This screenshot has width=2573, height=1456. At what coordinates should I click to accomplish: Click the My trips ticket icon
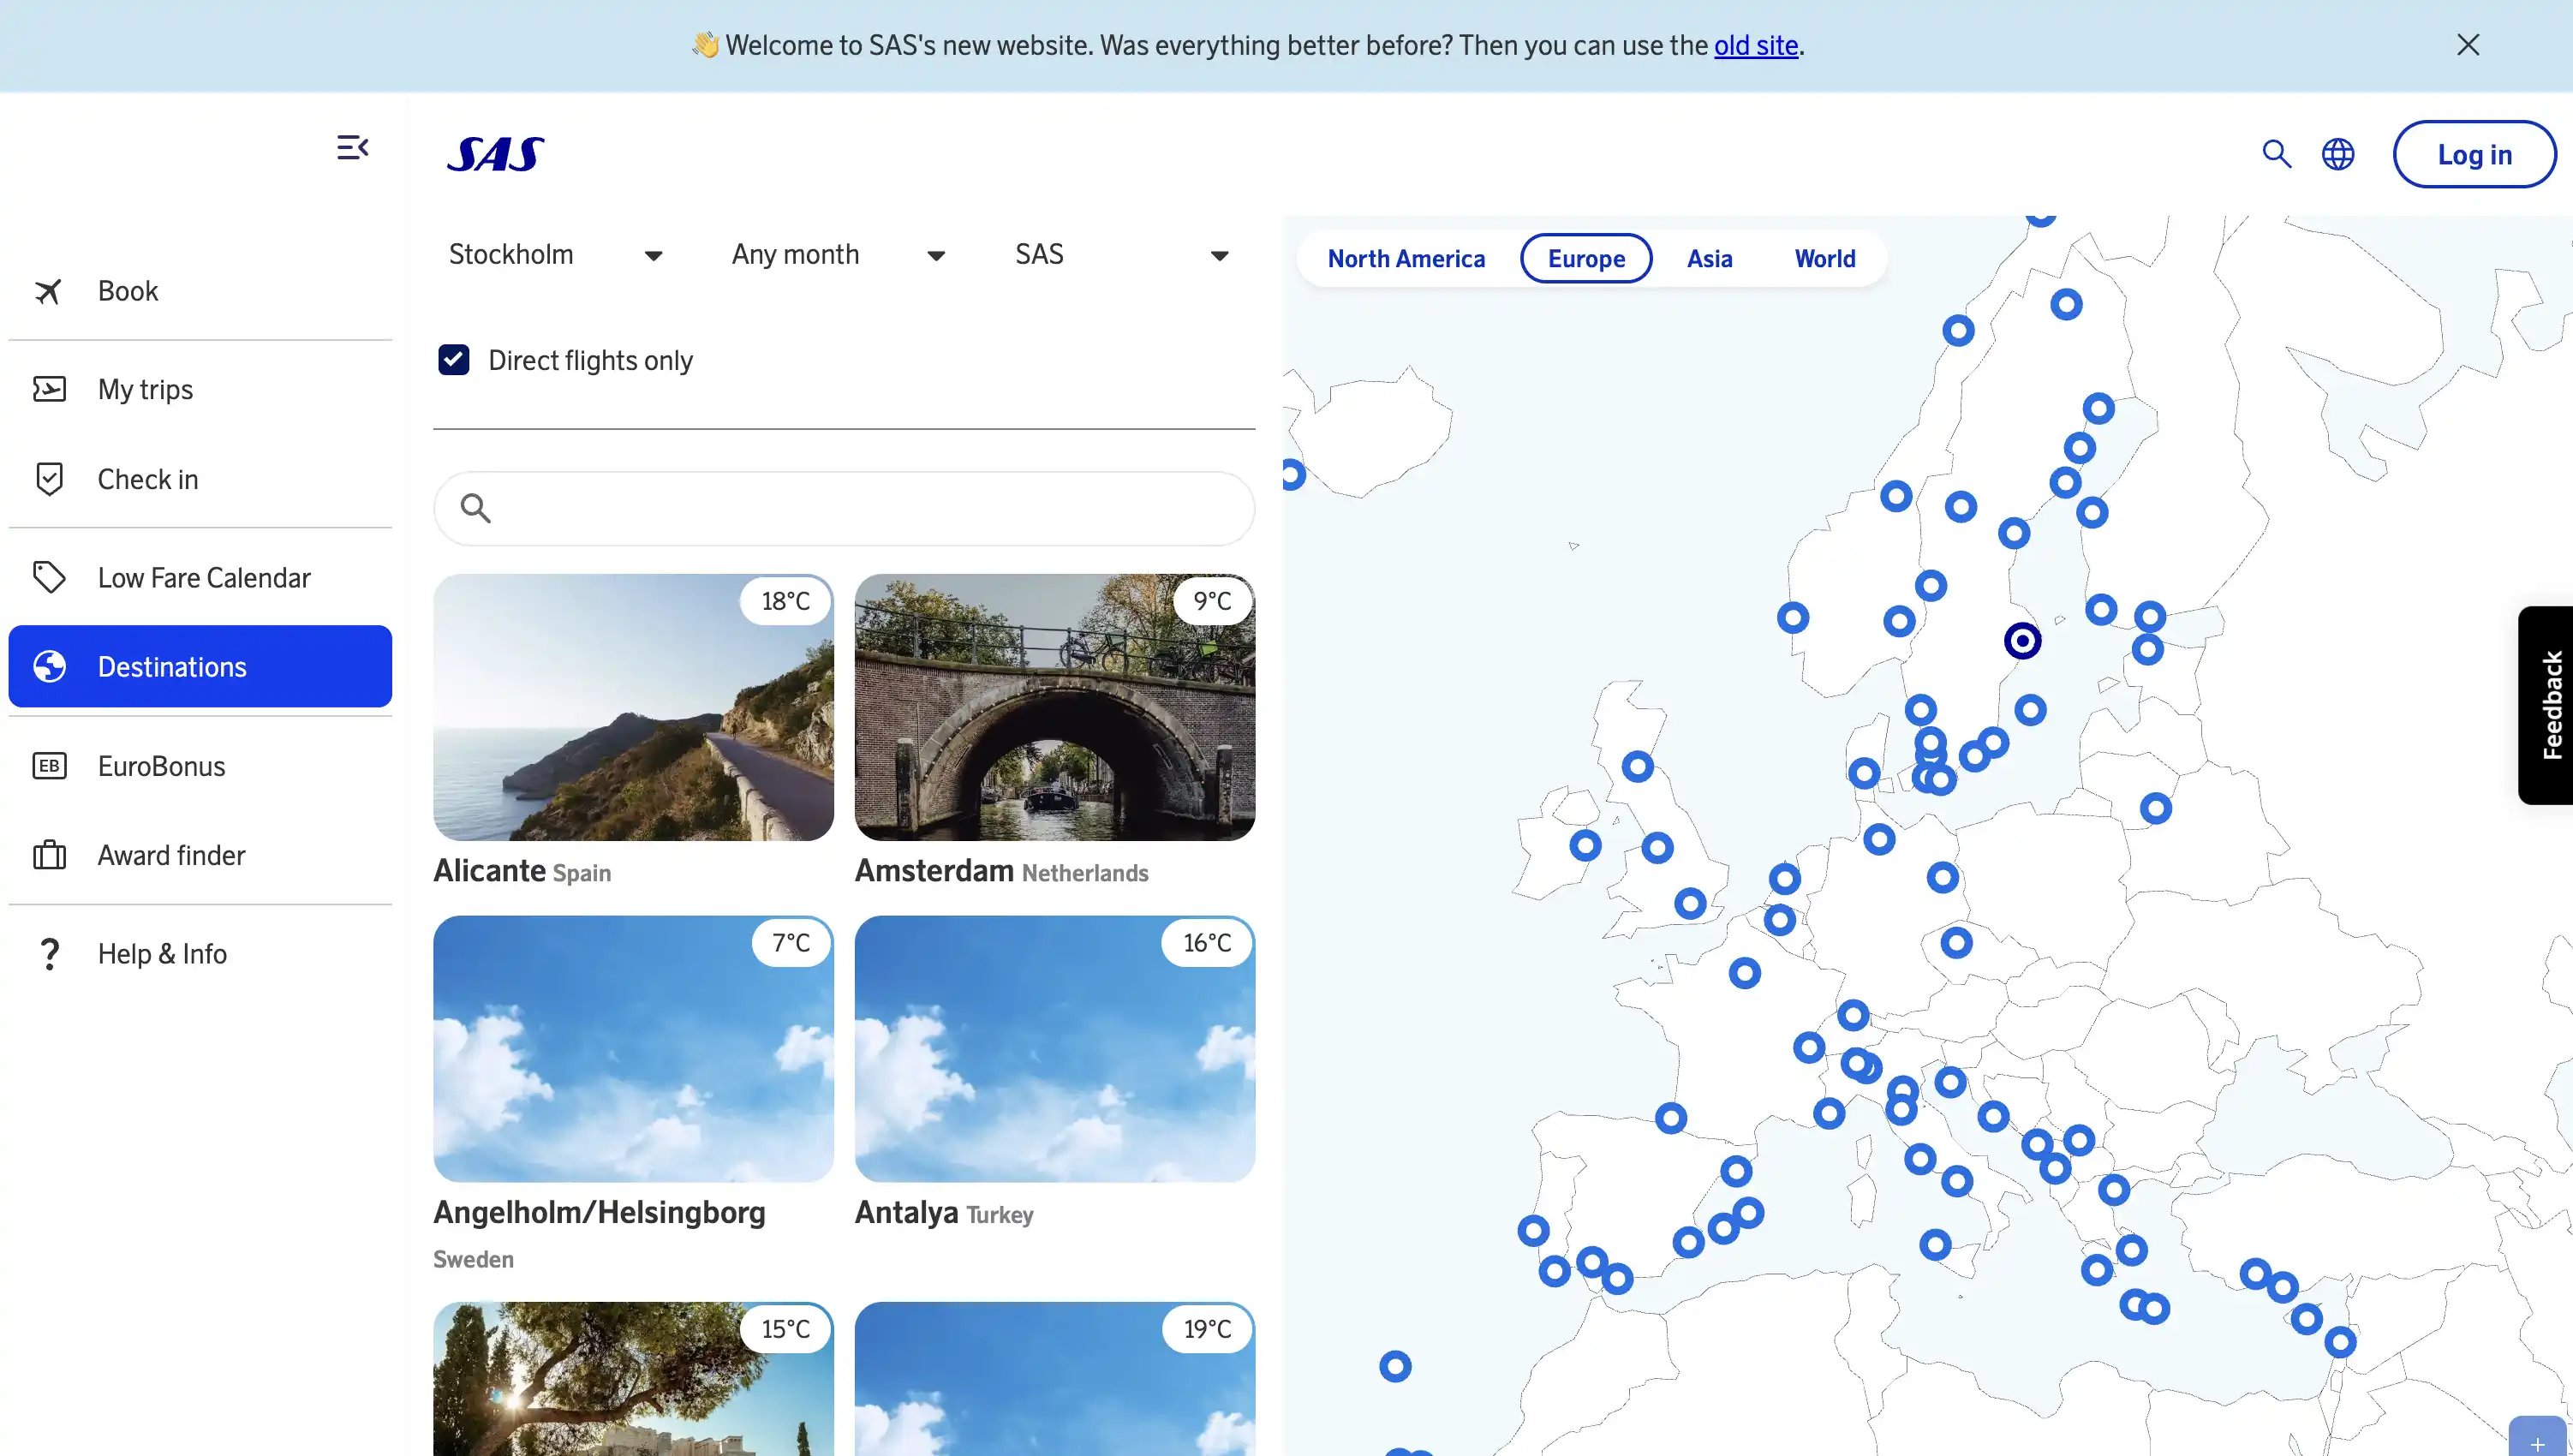[x=49, y=389]
